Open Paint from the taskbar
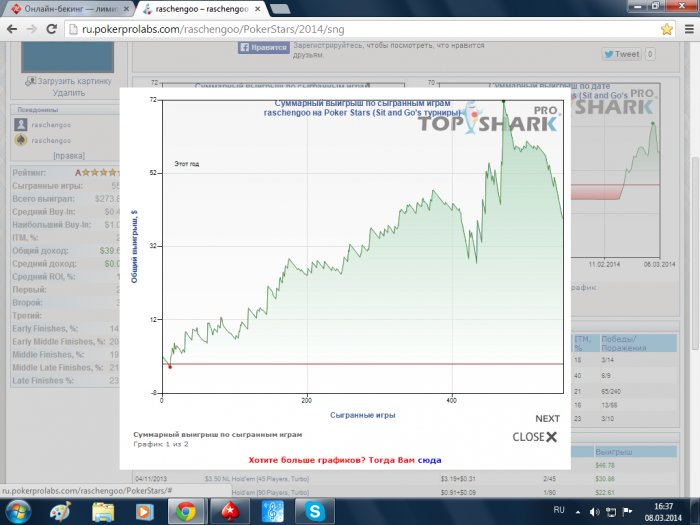700x525 pixels. (60, 512)
